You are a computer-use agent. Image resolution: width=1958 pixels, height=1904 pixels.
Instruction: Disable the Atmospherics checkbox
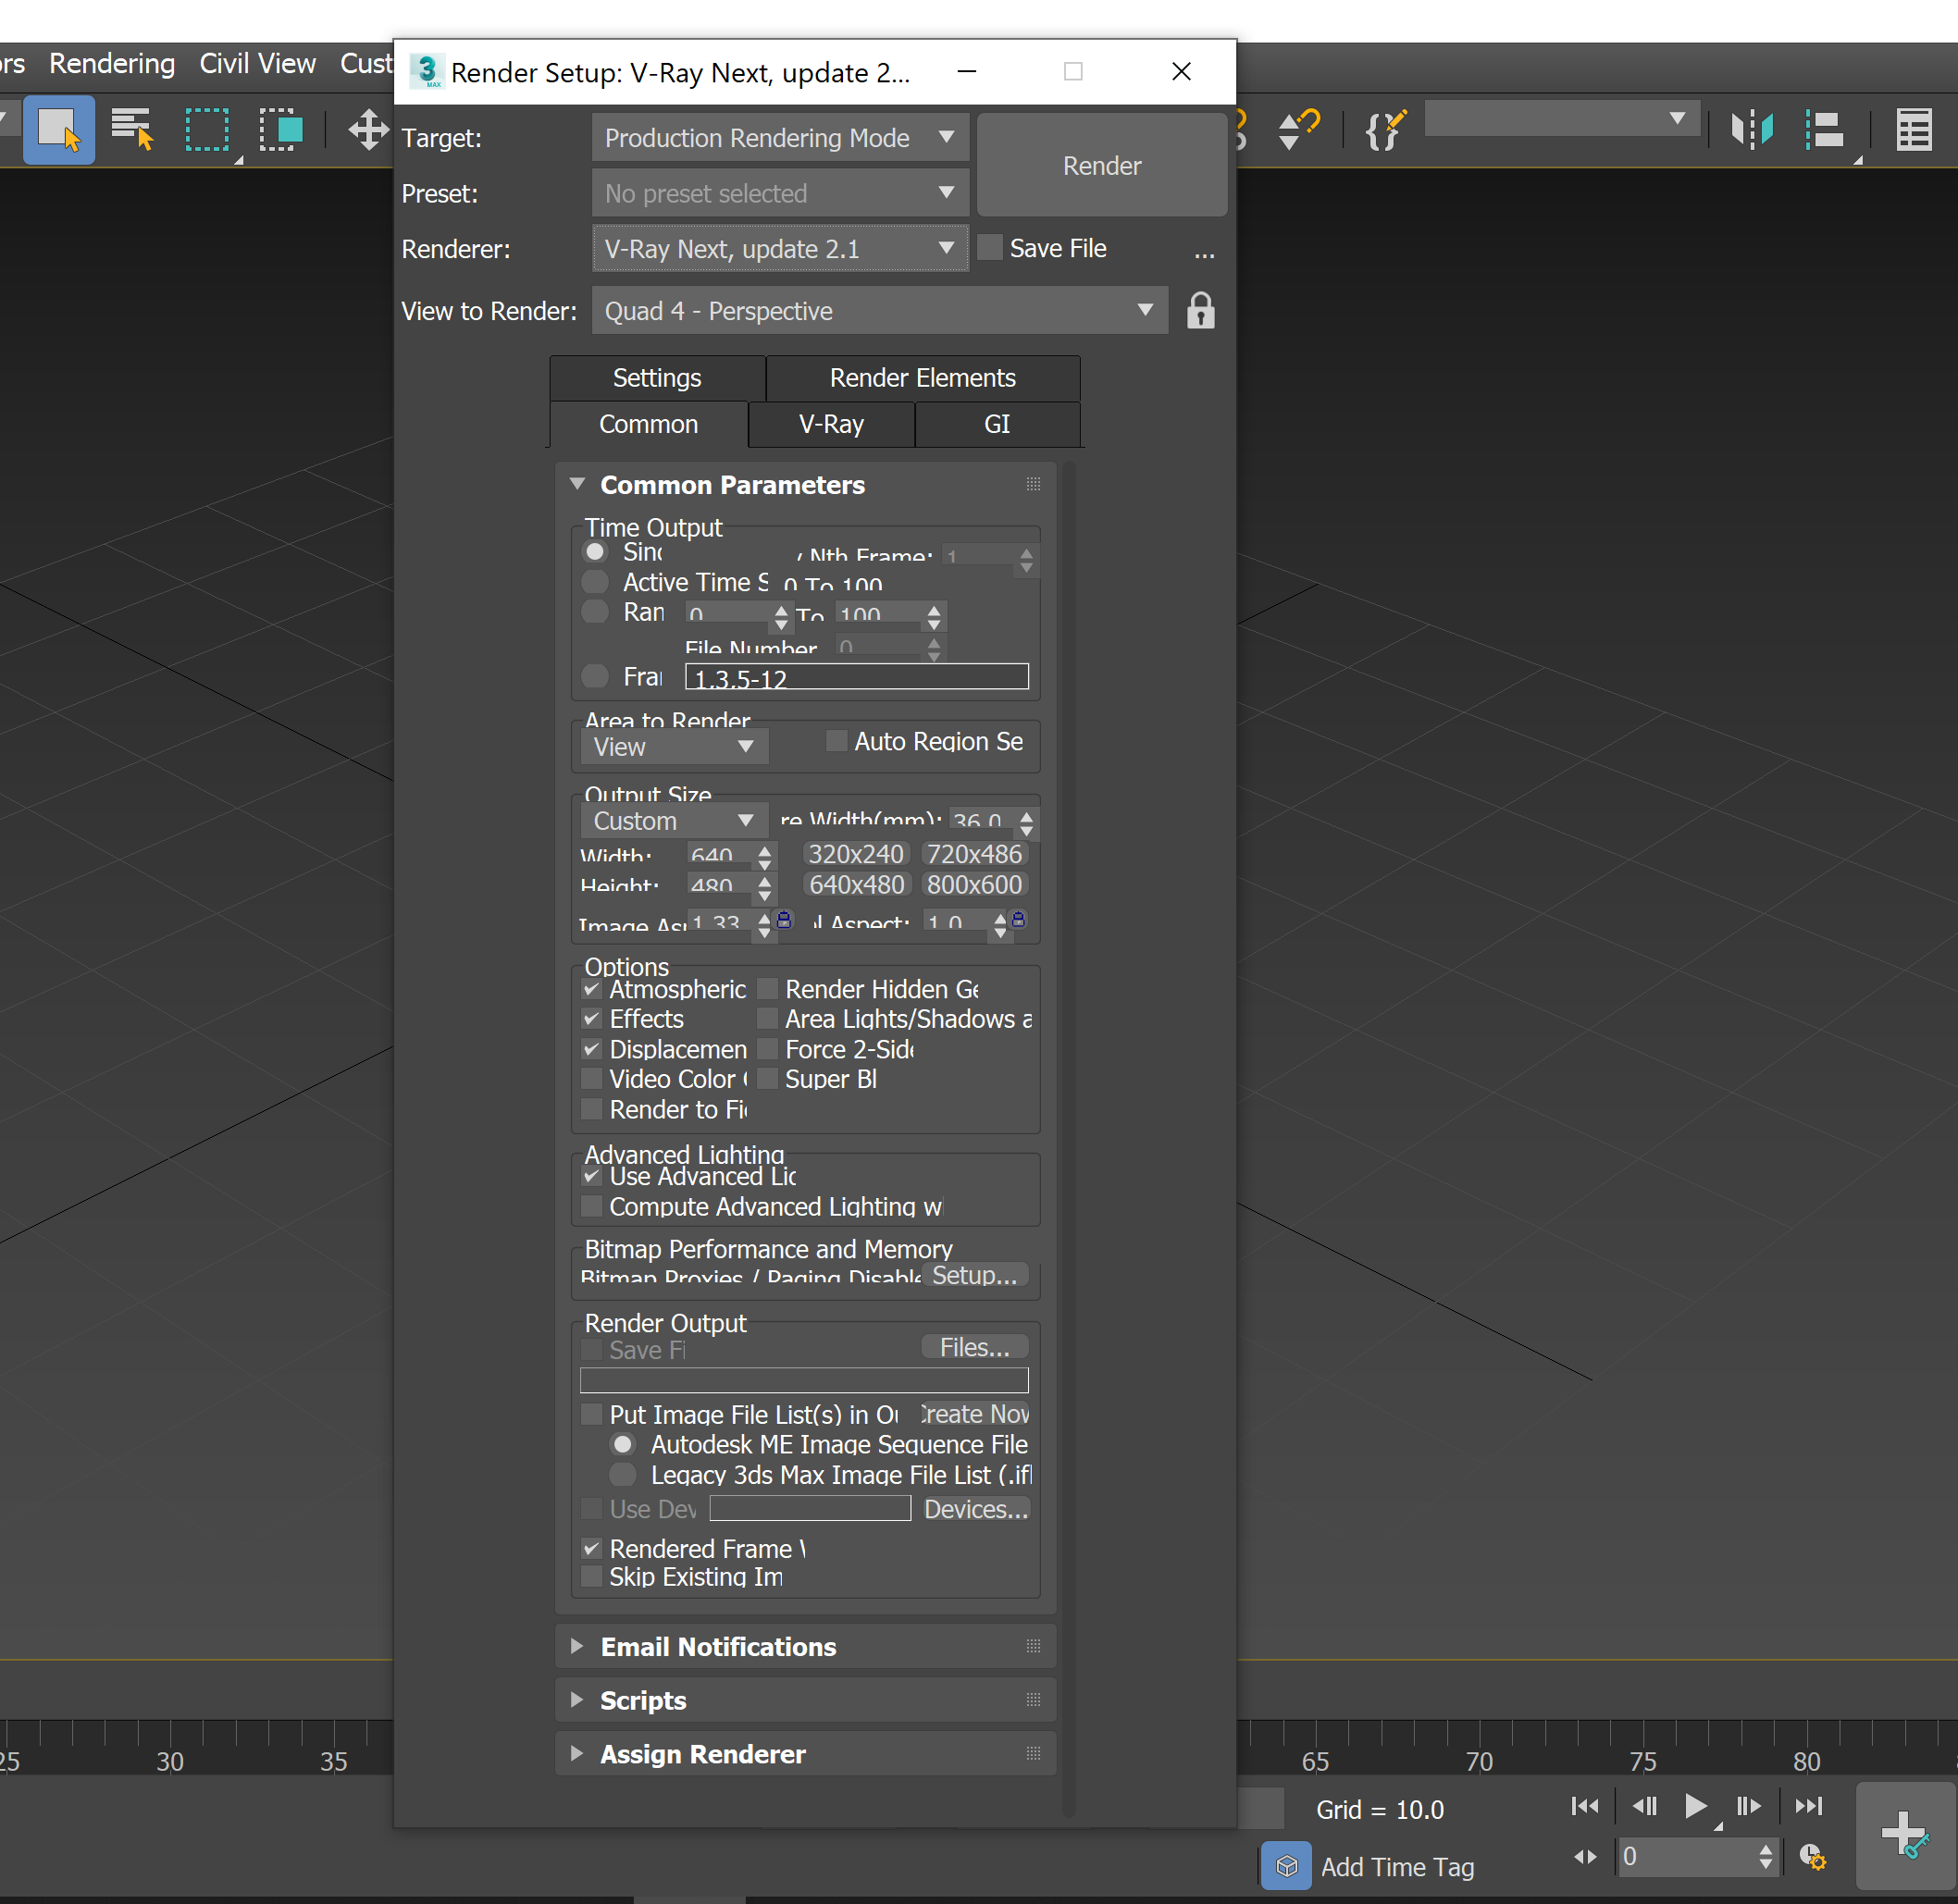pyautogui.click(x=592, y=988)
